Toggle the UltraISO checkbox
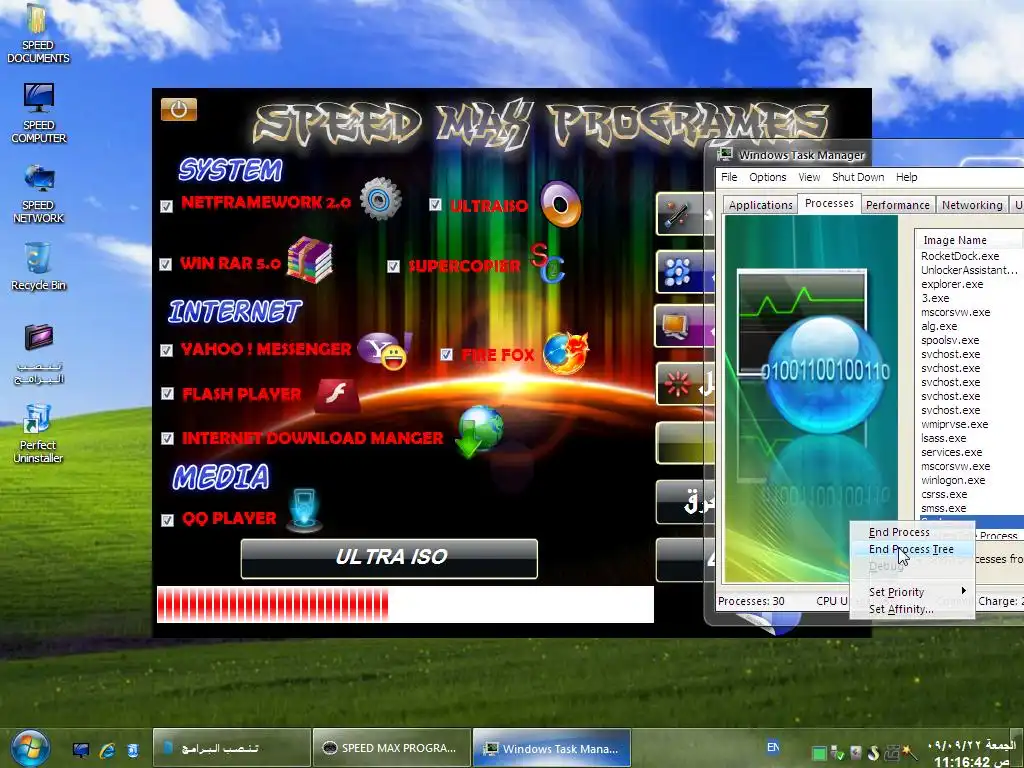Image resolution: width=1024 pixels, height=768 pixels. point(436,205)
